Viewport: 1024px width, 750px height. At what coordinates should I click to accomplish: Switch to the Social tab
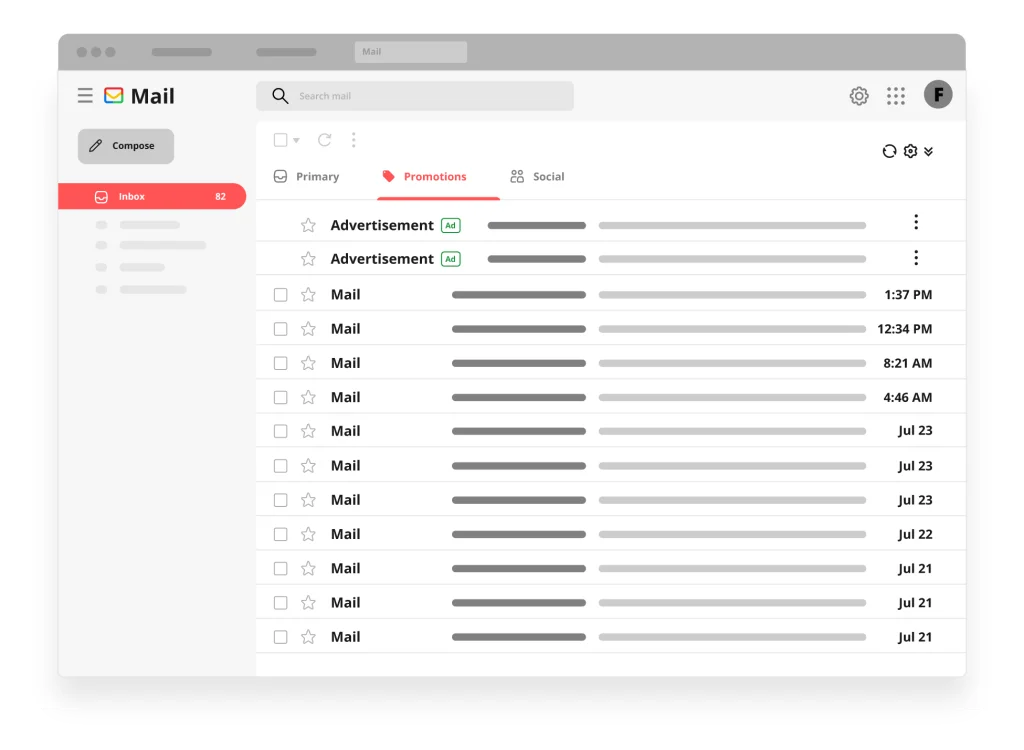537,176
